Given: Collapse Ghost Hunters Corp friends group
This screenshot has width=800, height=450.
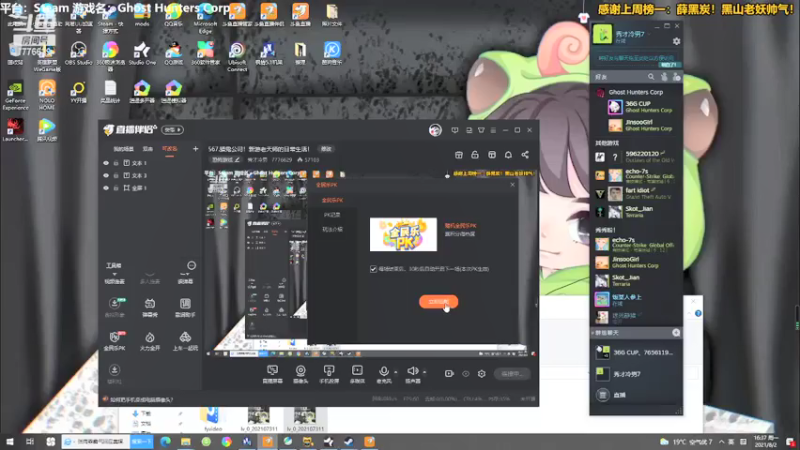Looking at the screenshot, I should tap(636, 92).
